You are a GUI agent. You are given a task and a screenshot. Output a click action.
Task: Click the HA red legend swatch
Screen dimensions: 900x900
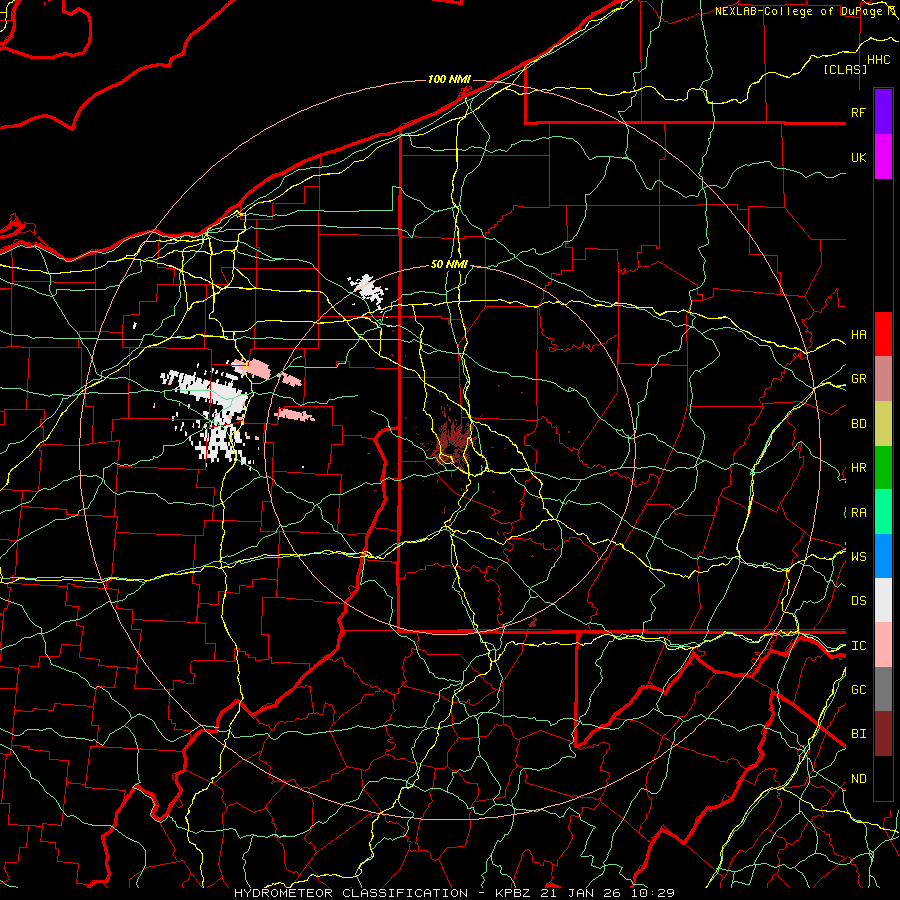click(x=883, y=334)
